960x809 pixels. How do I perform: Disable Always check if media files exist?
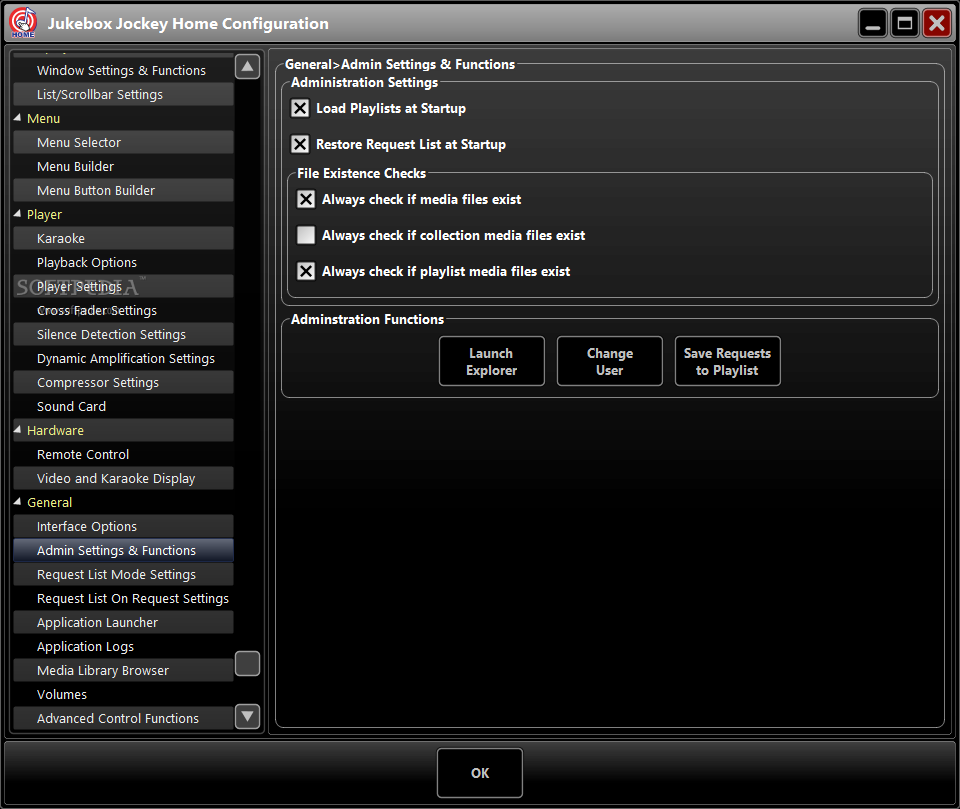click(306, 199)
